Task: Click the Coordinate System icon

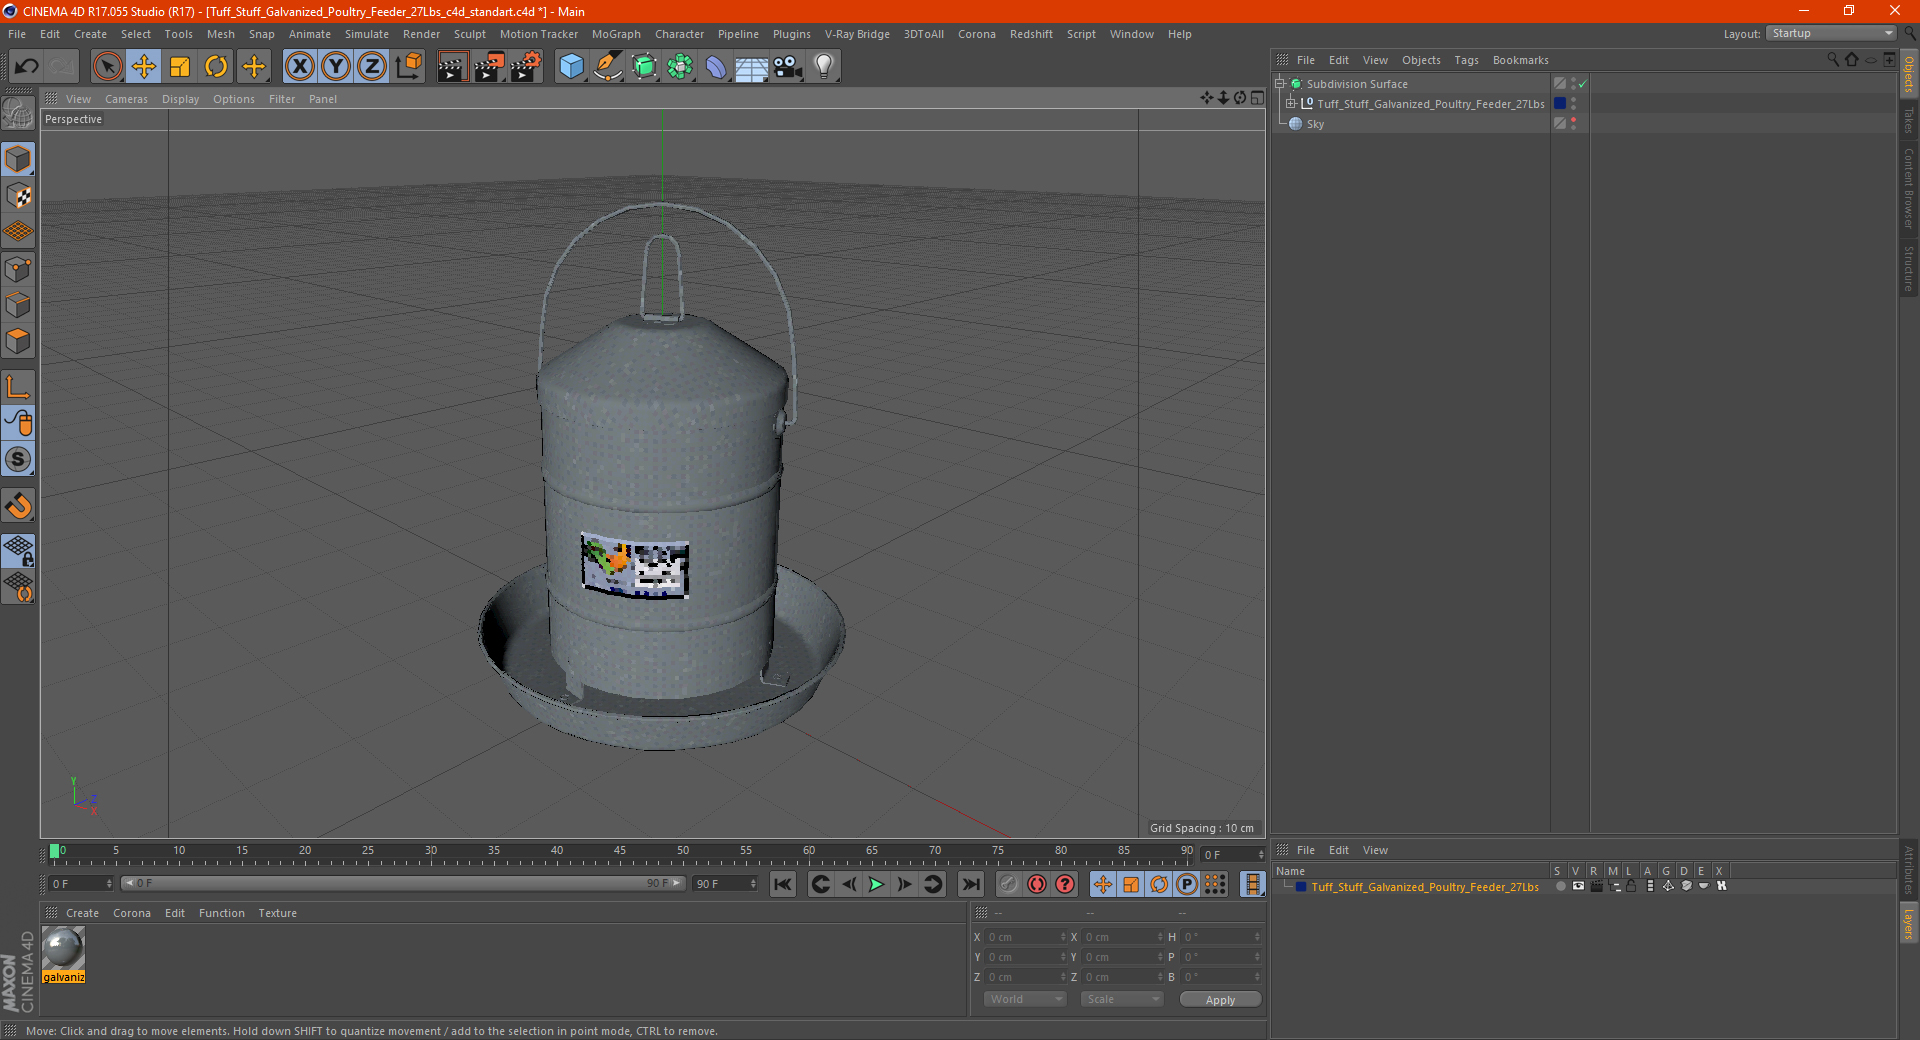Action: (408, 66)
